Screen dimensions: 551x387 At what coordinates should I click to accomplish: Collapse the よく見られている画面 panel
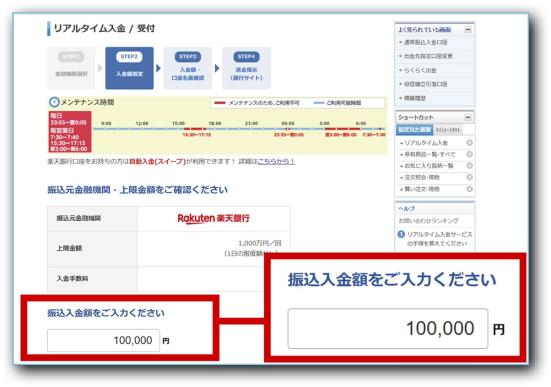click(x=468, y=30)
